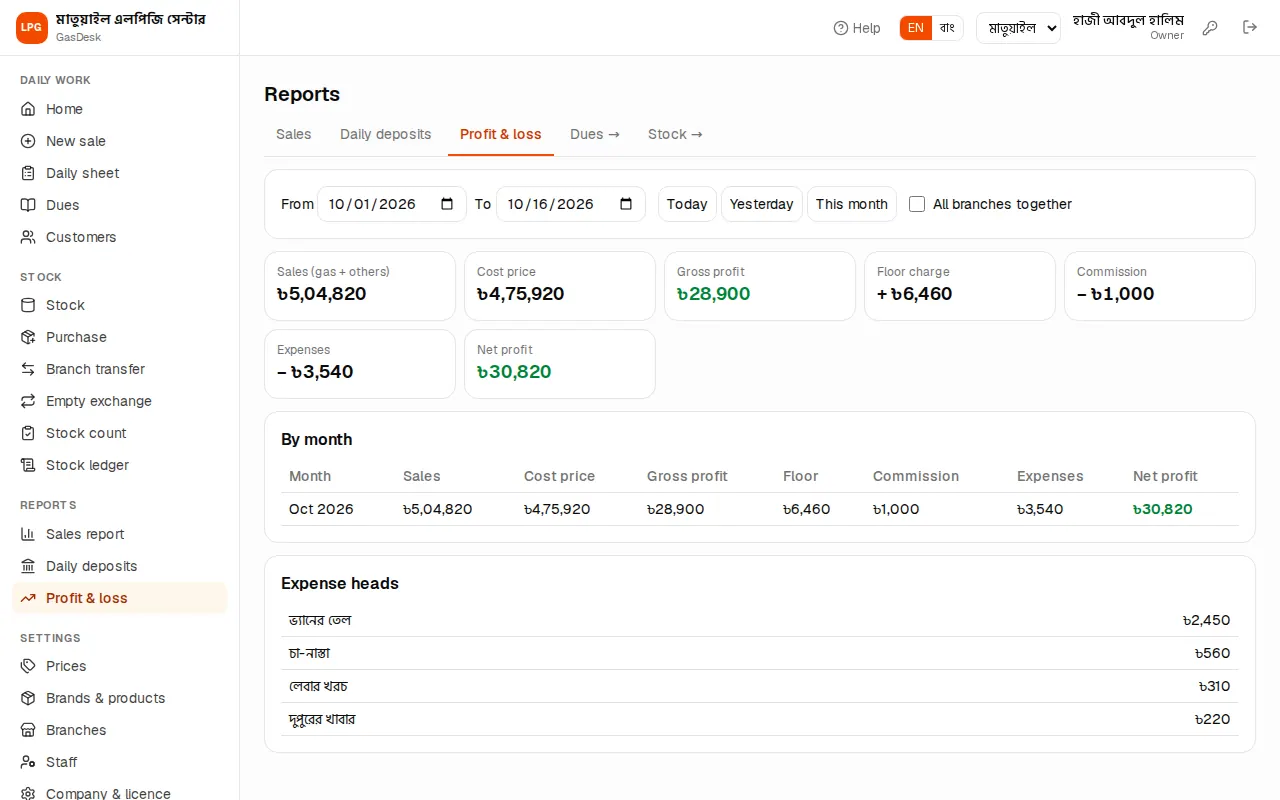Go to the Dues → tab
Image resolution: width=1280 pixels, height=800 pixels.
595,134
